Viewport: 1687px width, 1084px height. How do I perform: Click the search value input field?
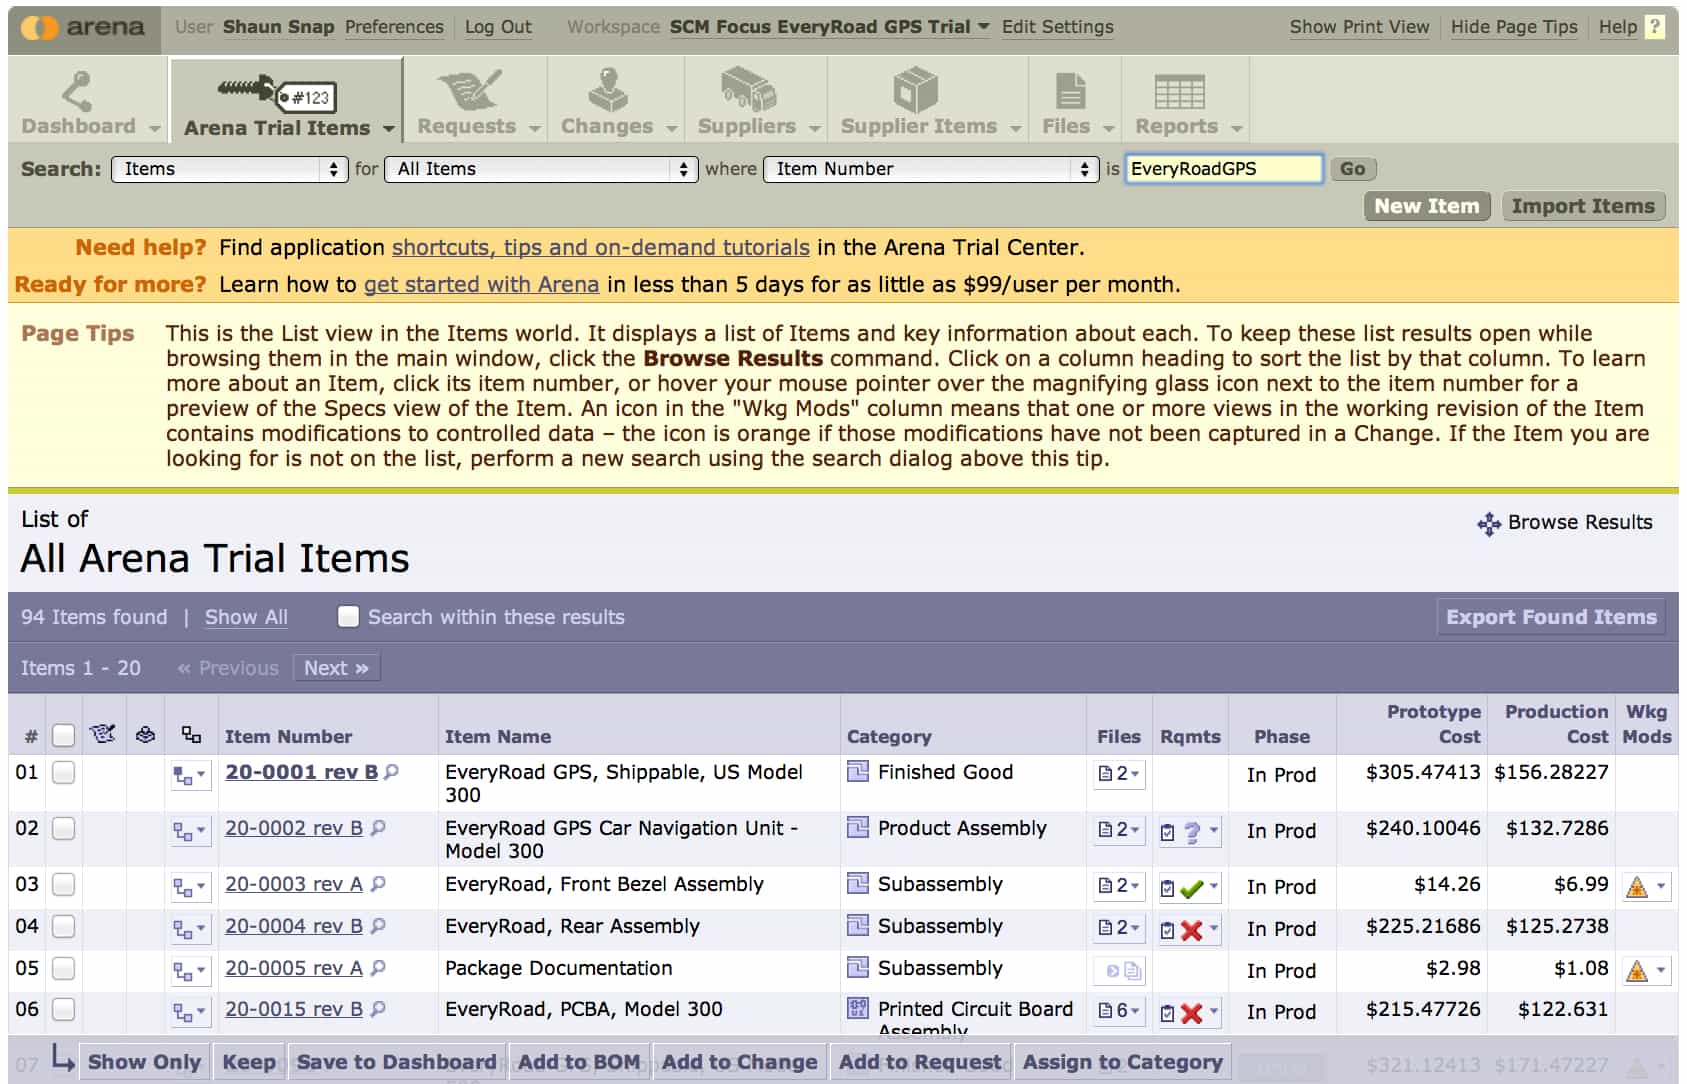click(x=1224, y=169)
